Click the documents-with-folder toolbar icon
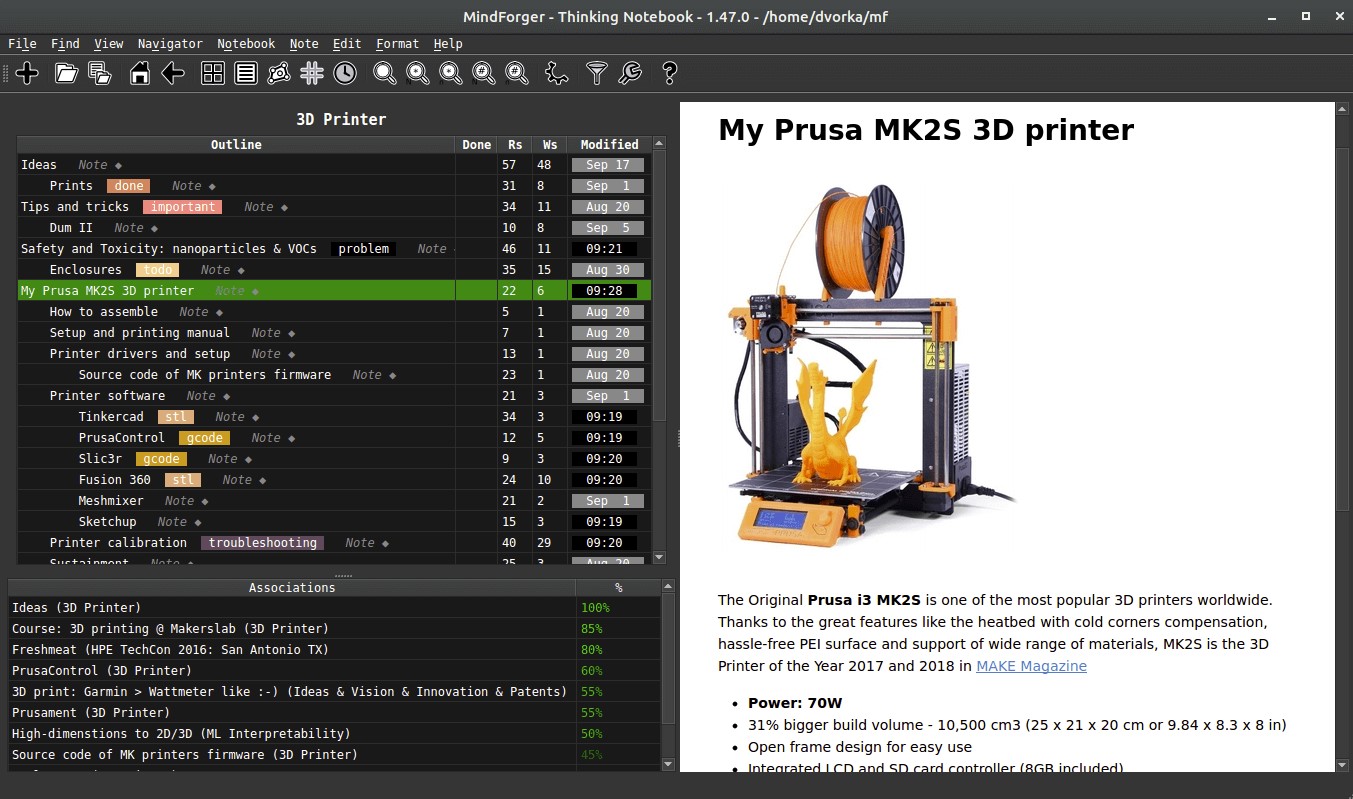 pos(99,73)
